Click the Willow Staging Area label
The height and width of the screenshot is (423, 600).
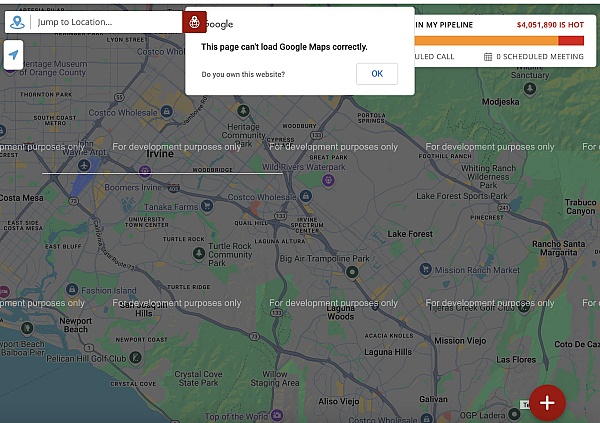[x=275, y=378]
